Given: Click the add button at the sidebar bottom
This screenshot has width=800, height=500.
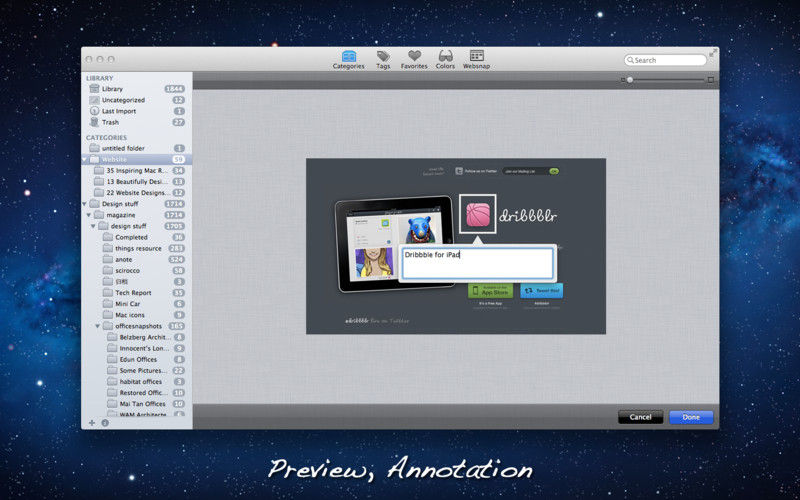Looking at the screenshot, I should [x=92, y=422].
